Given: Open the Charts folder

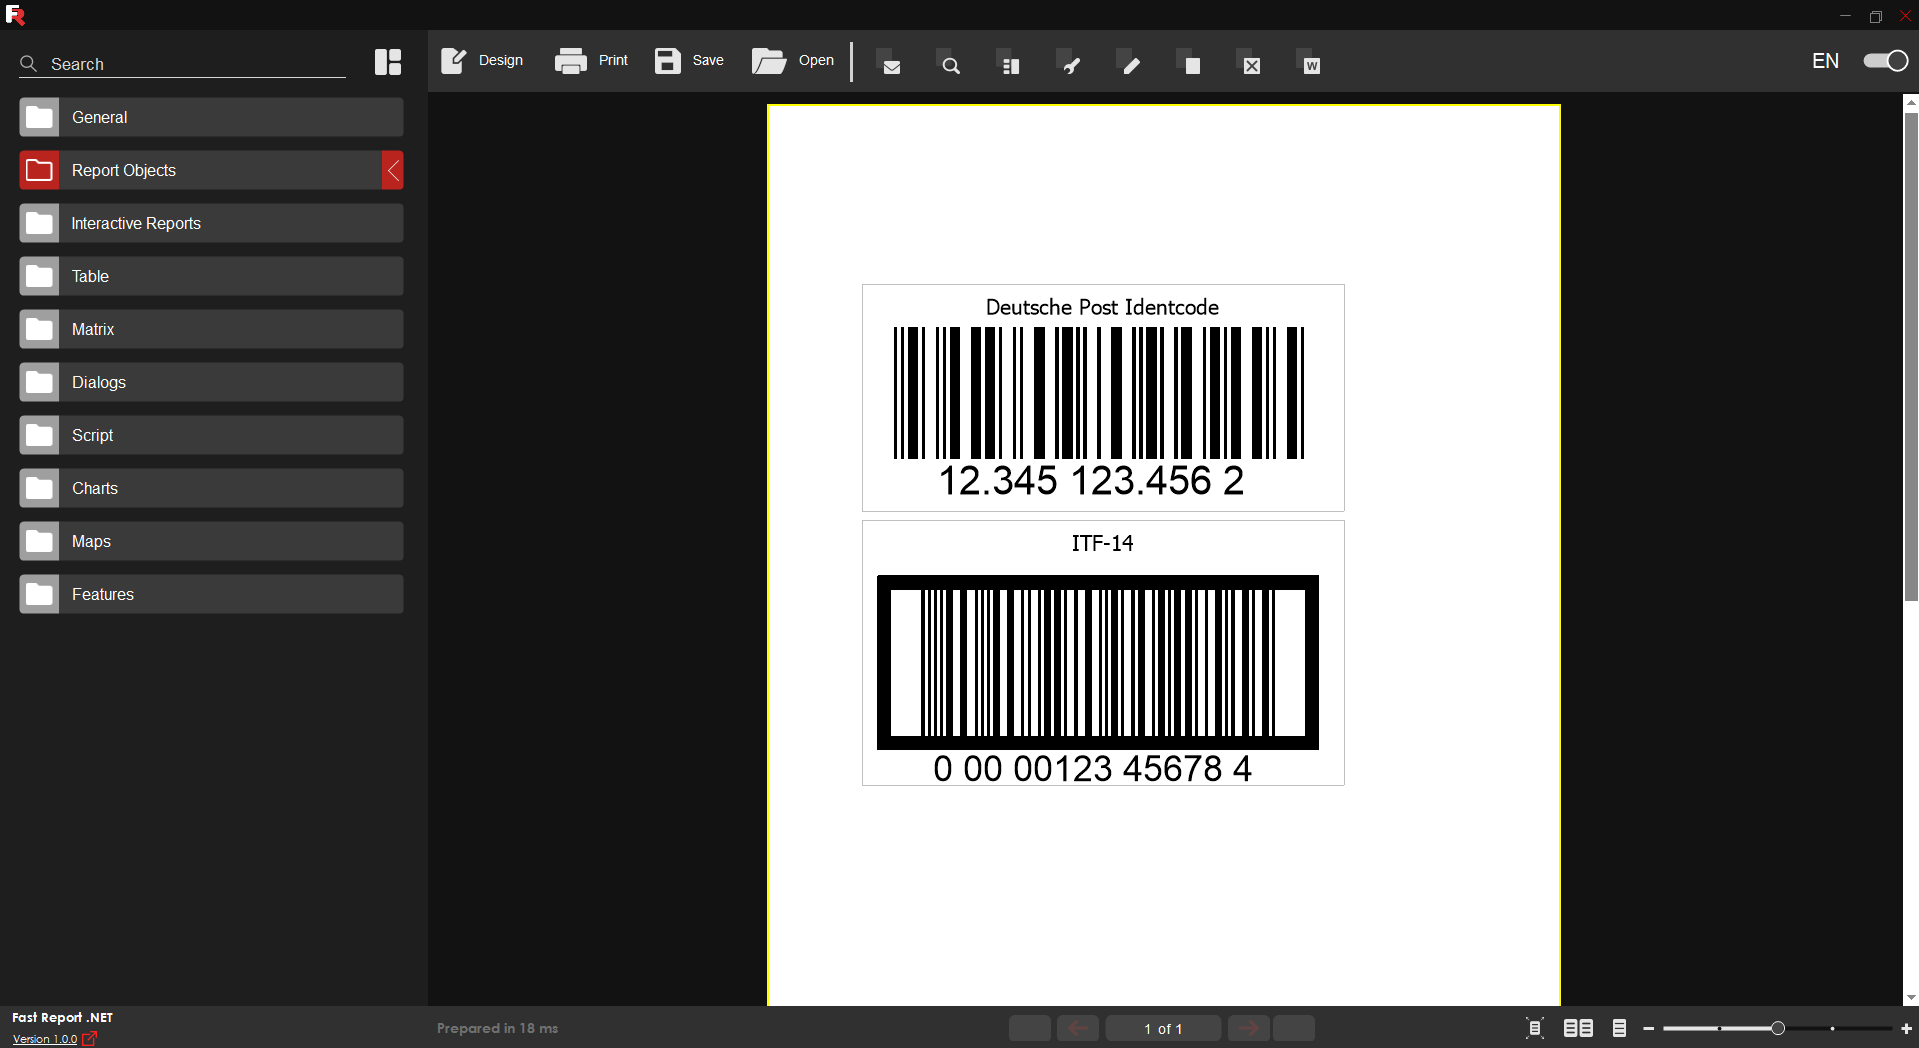Looking at the screenshot, I should click(x=211, y=488).
